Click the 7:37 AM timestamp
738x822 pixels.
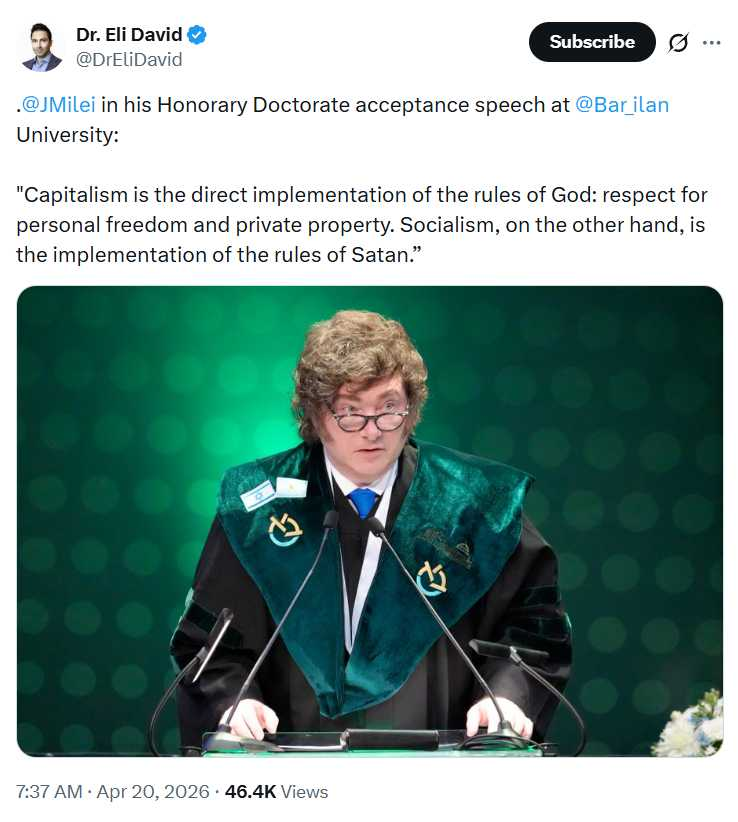point(49,791)
